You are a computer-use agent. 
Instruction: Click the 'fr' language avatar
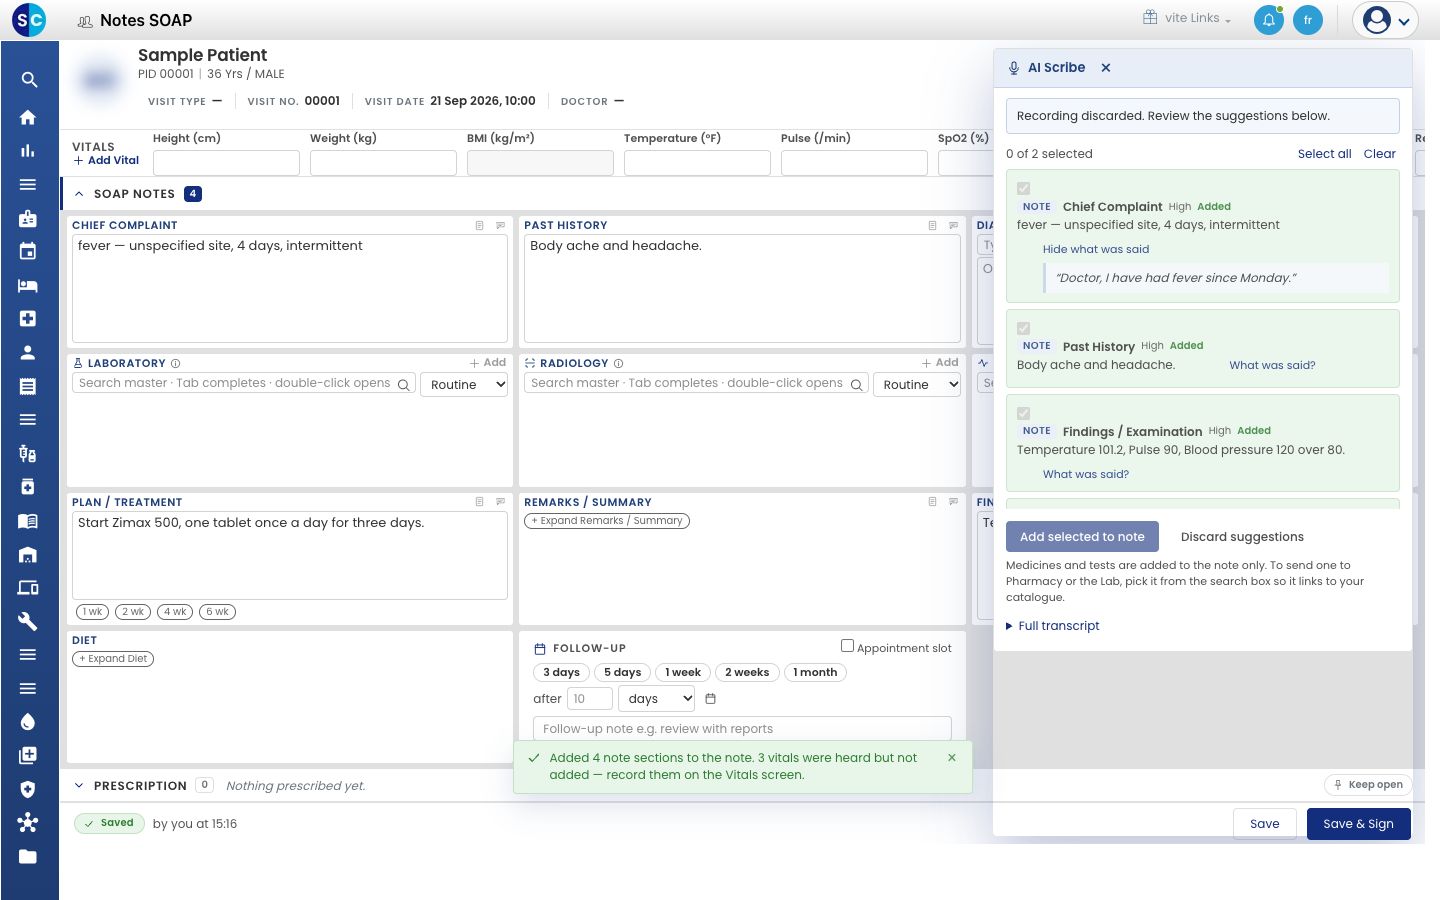[x=1308, y=20]
